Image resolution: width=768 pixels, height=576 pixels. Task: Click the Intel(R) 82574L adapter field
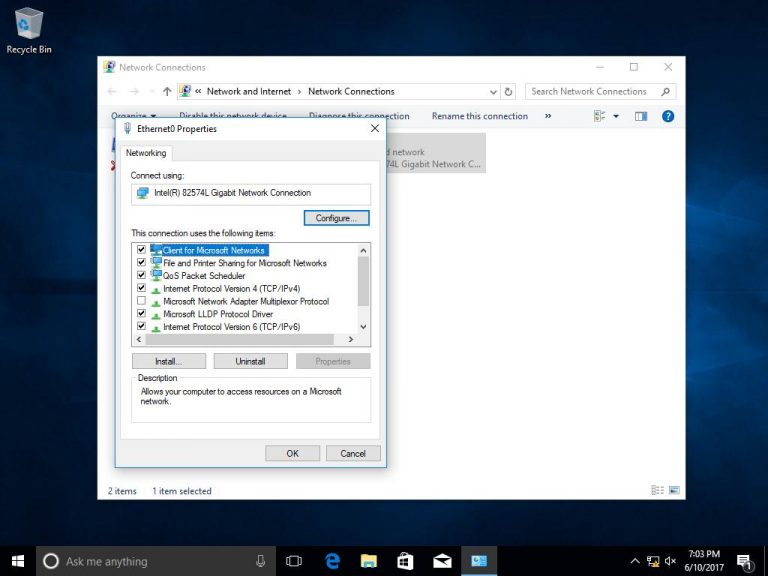[x=251, y=194]
